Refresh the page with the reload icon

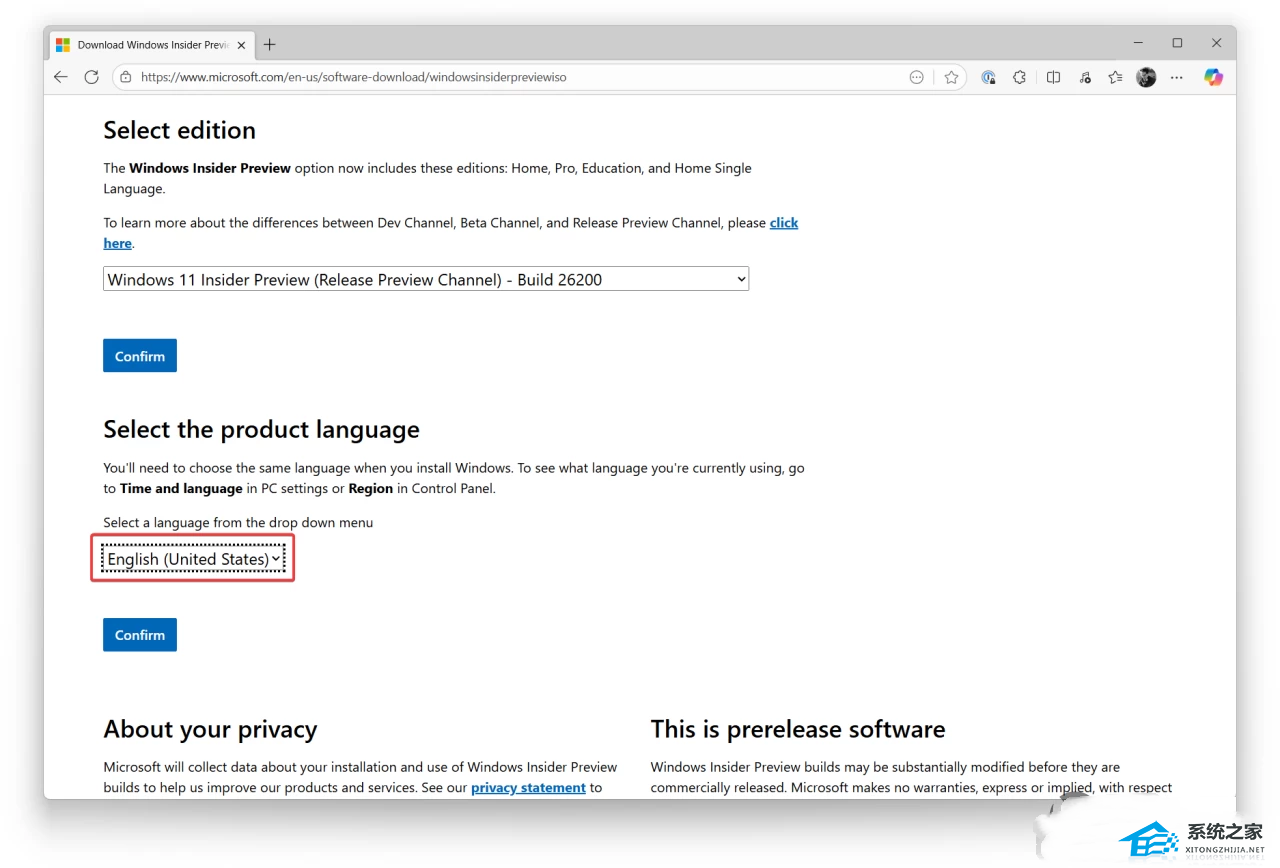[x=91, y=77]
